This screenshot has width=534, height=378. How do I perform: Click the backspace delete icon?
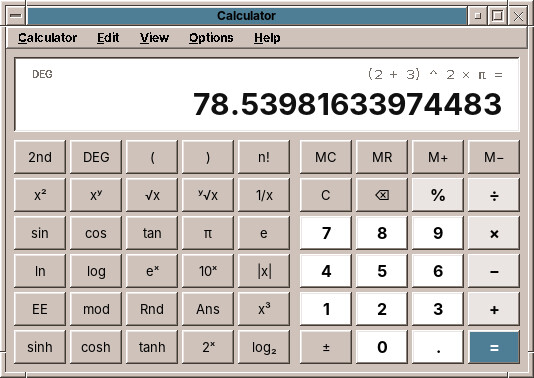point(382,195)
